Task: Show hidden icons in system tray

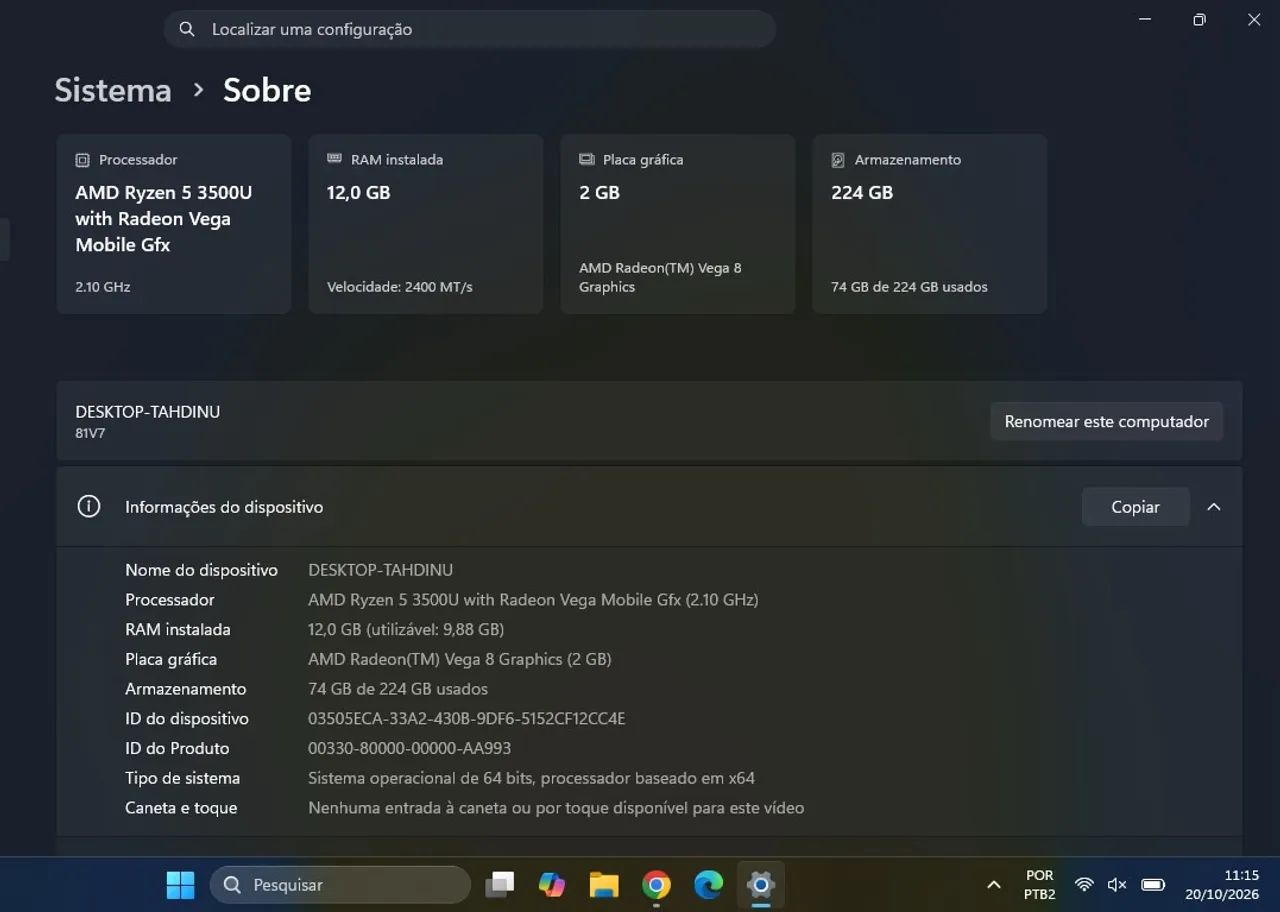Action: [x=994, y=885]
